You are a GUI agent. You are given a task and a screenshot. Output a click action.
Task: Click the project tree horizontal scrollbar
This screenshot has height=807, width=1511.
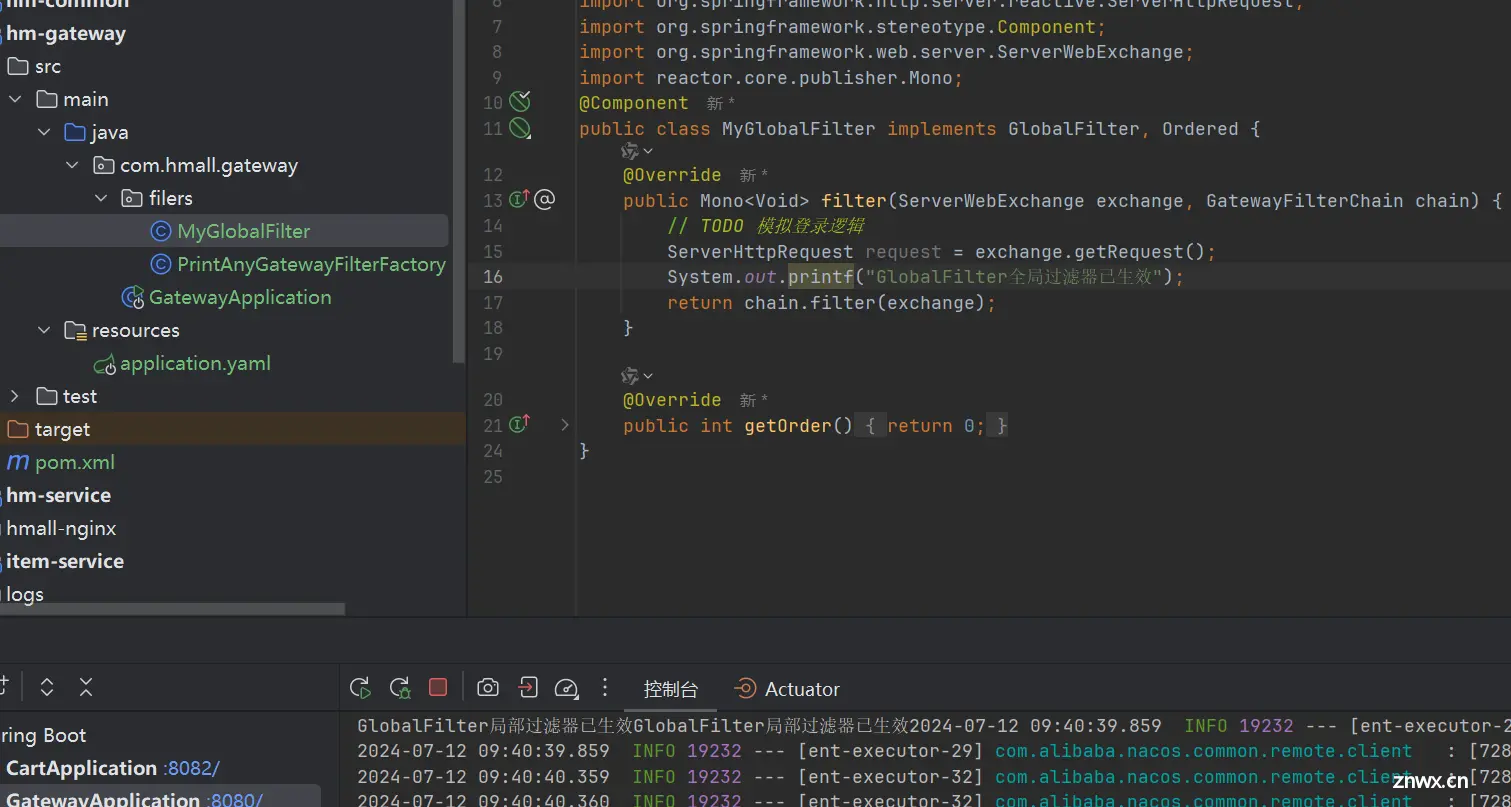[172, 608]
